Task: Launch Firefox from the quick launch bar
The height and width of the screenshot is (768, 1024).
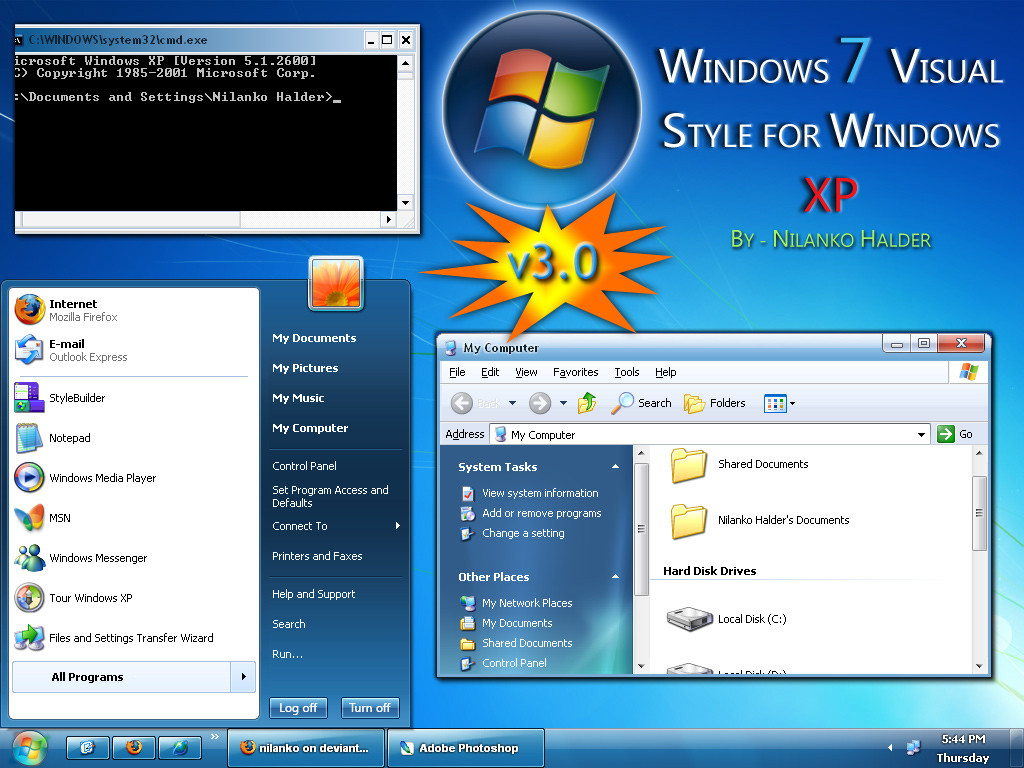Action: click(134, 748)
